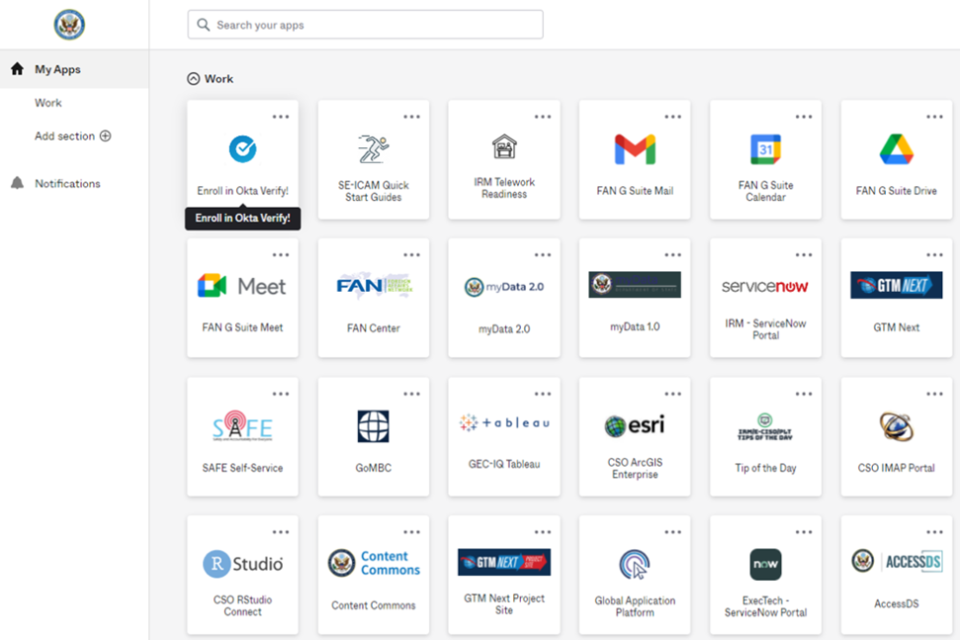
Task: Open options menu for myData 2.0
Action: tap(542, 255)
